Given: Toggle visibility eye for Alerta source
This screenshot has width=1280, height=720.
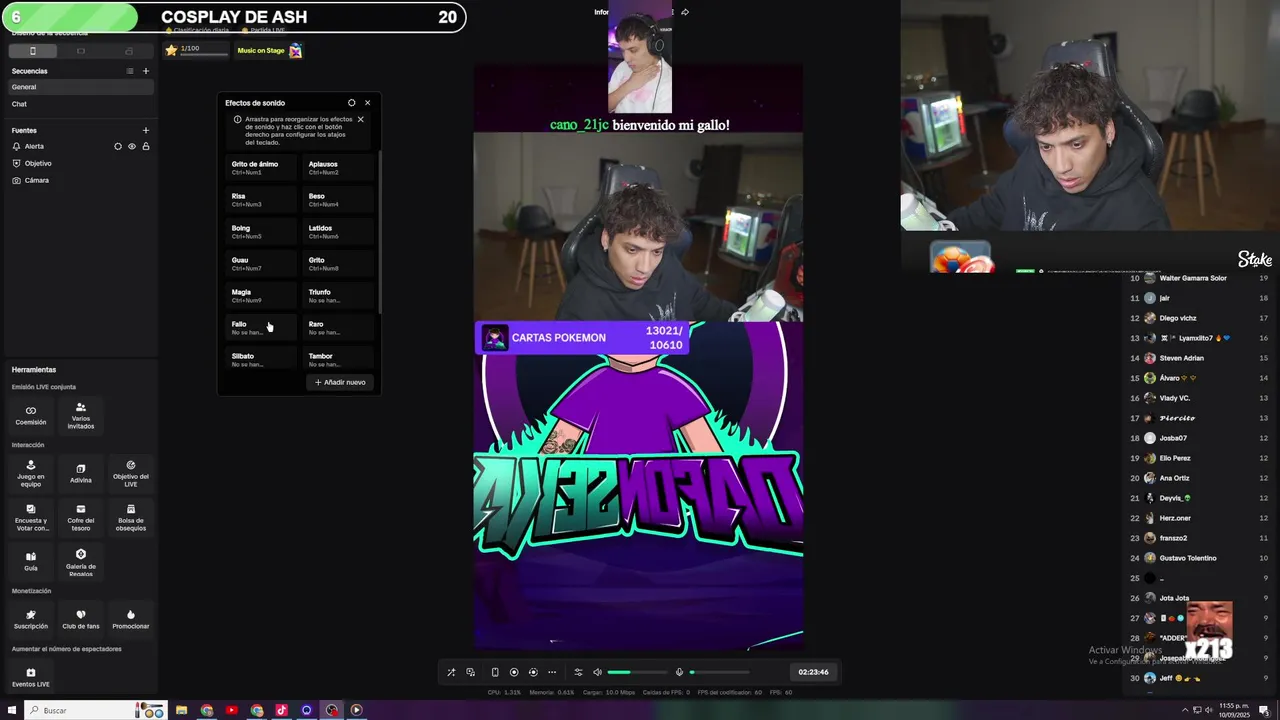Looking at the screenshot, I should (x=131, y=146).
